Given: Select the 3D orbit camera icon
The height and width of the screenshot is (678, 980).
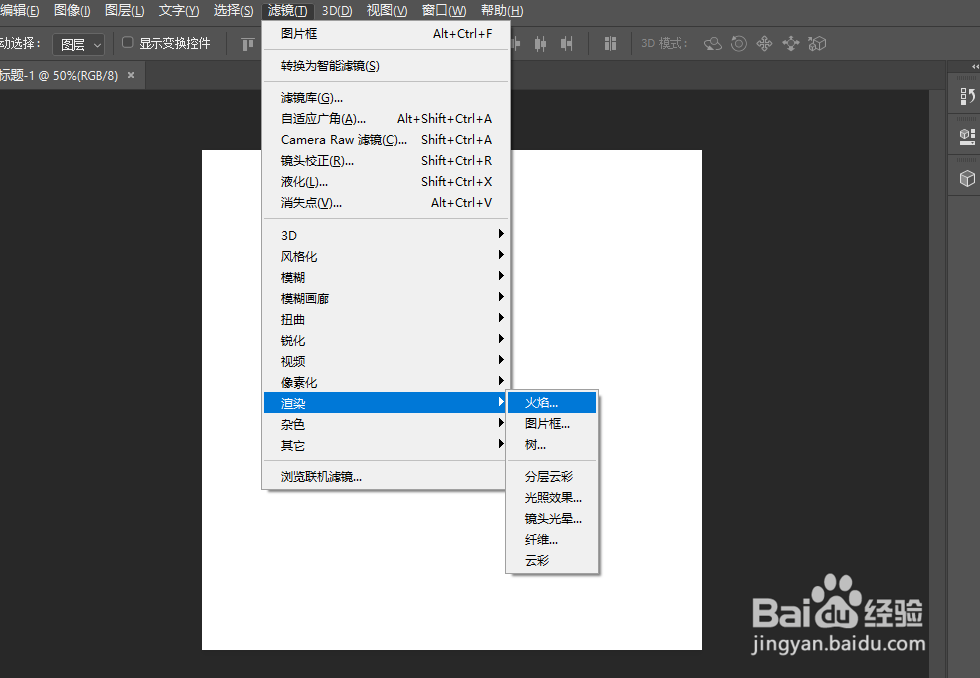Looking at the screenshot, I should (x=712, y=44).
